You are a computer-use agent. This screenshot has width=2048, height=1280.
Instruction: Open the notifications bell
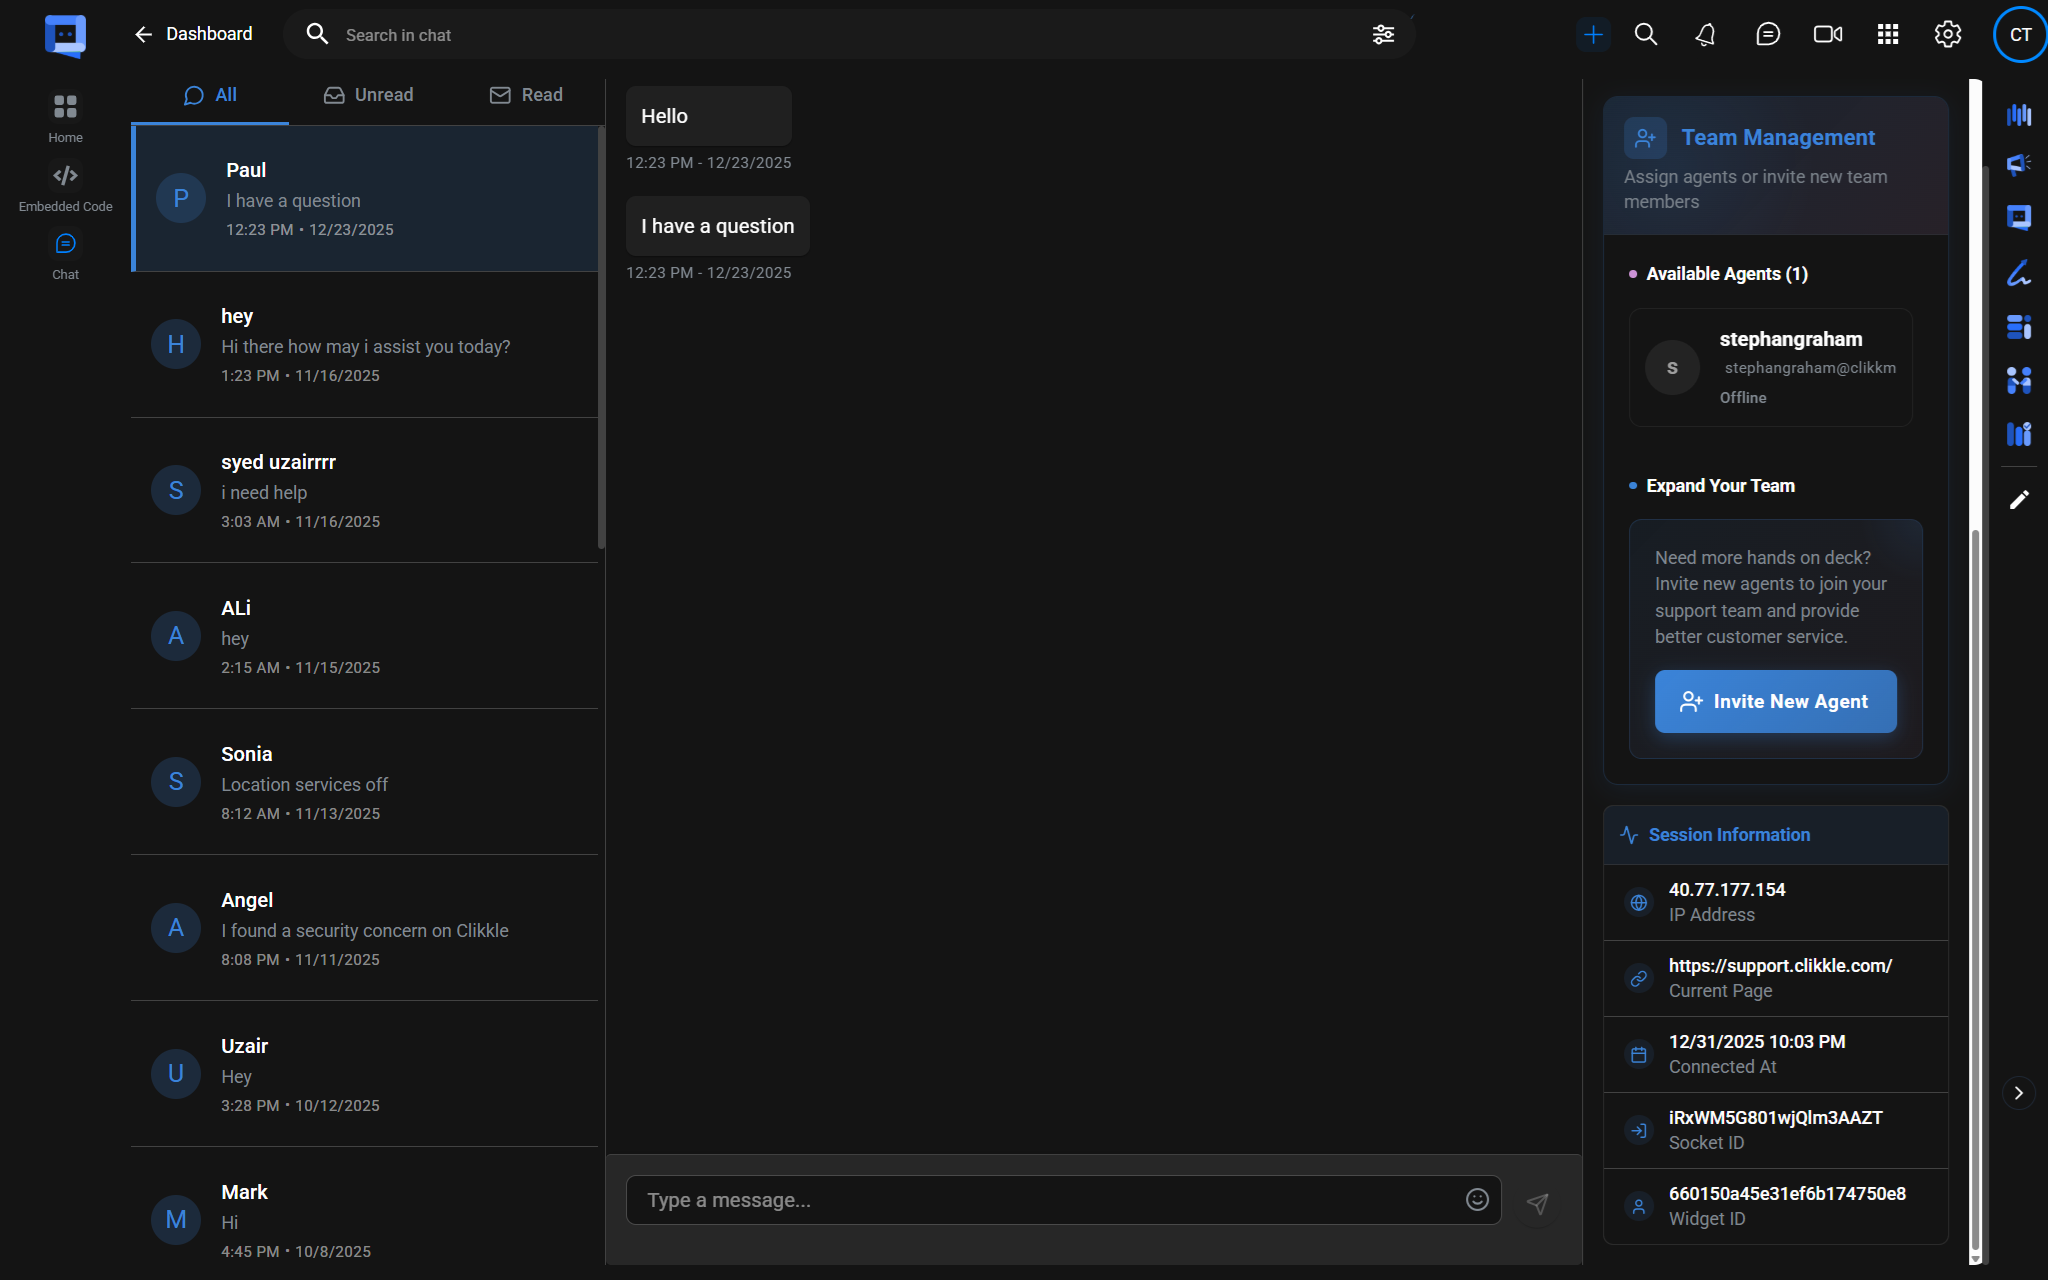[x=1706, y=35]
